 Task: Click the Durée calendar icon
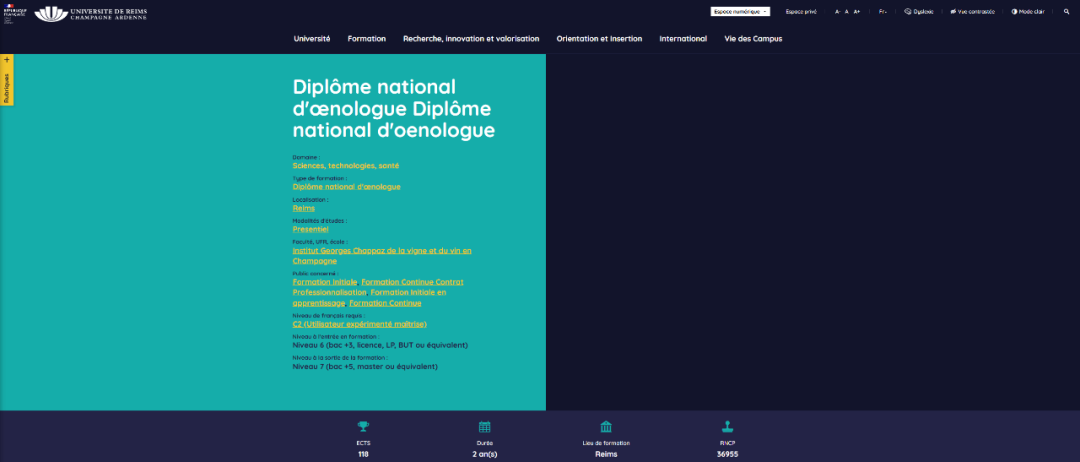tap(485, 427)
